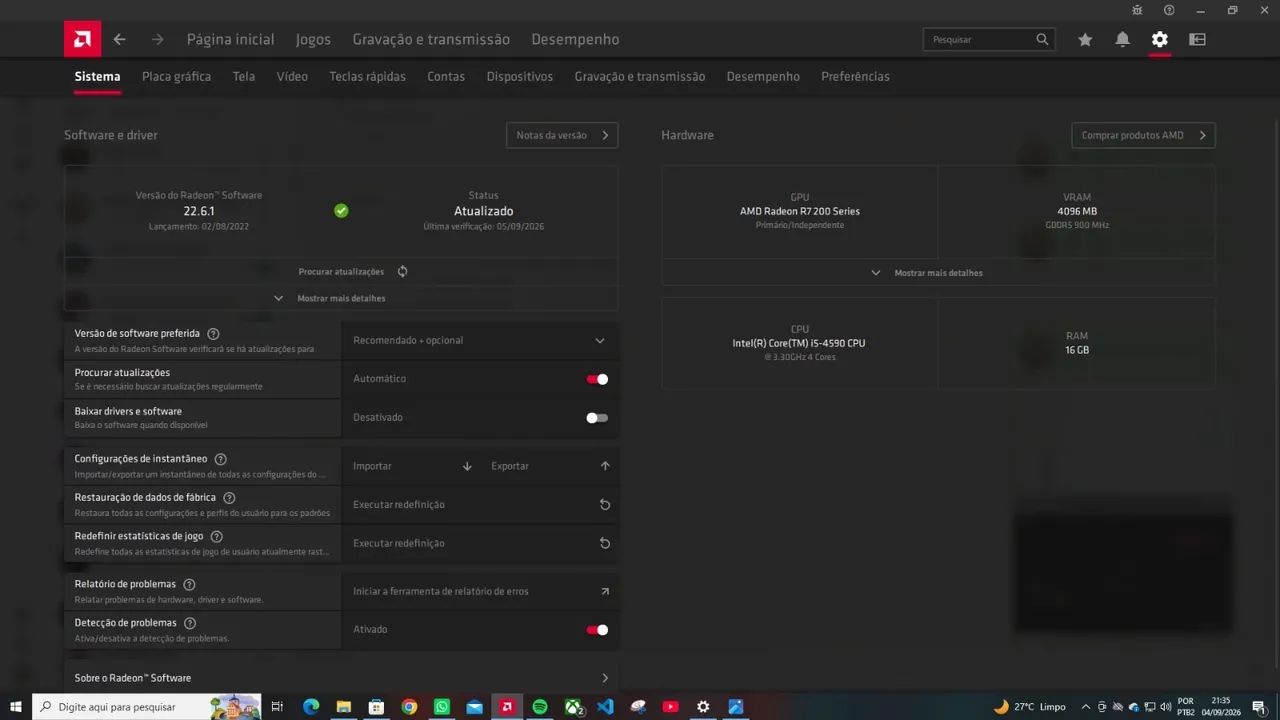Show hidden tray icons chevron
The width and height of the screenshot is (1280, 720).
(x=1086, y=707)
